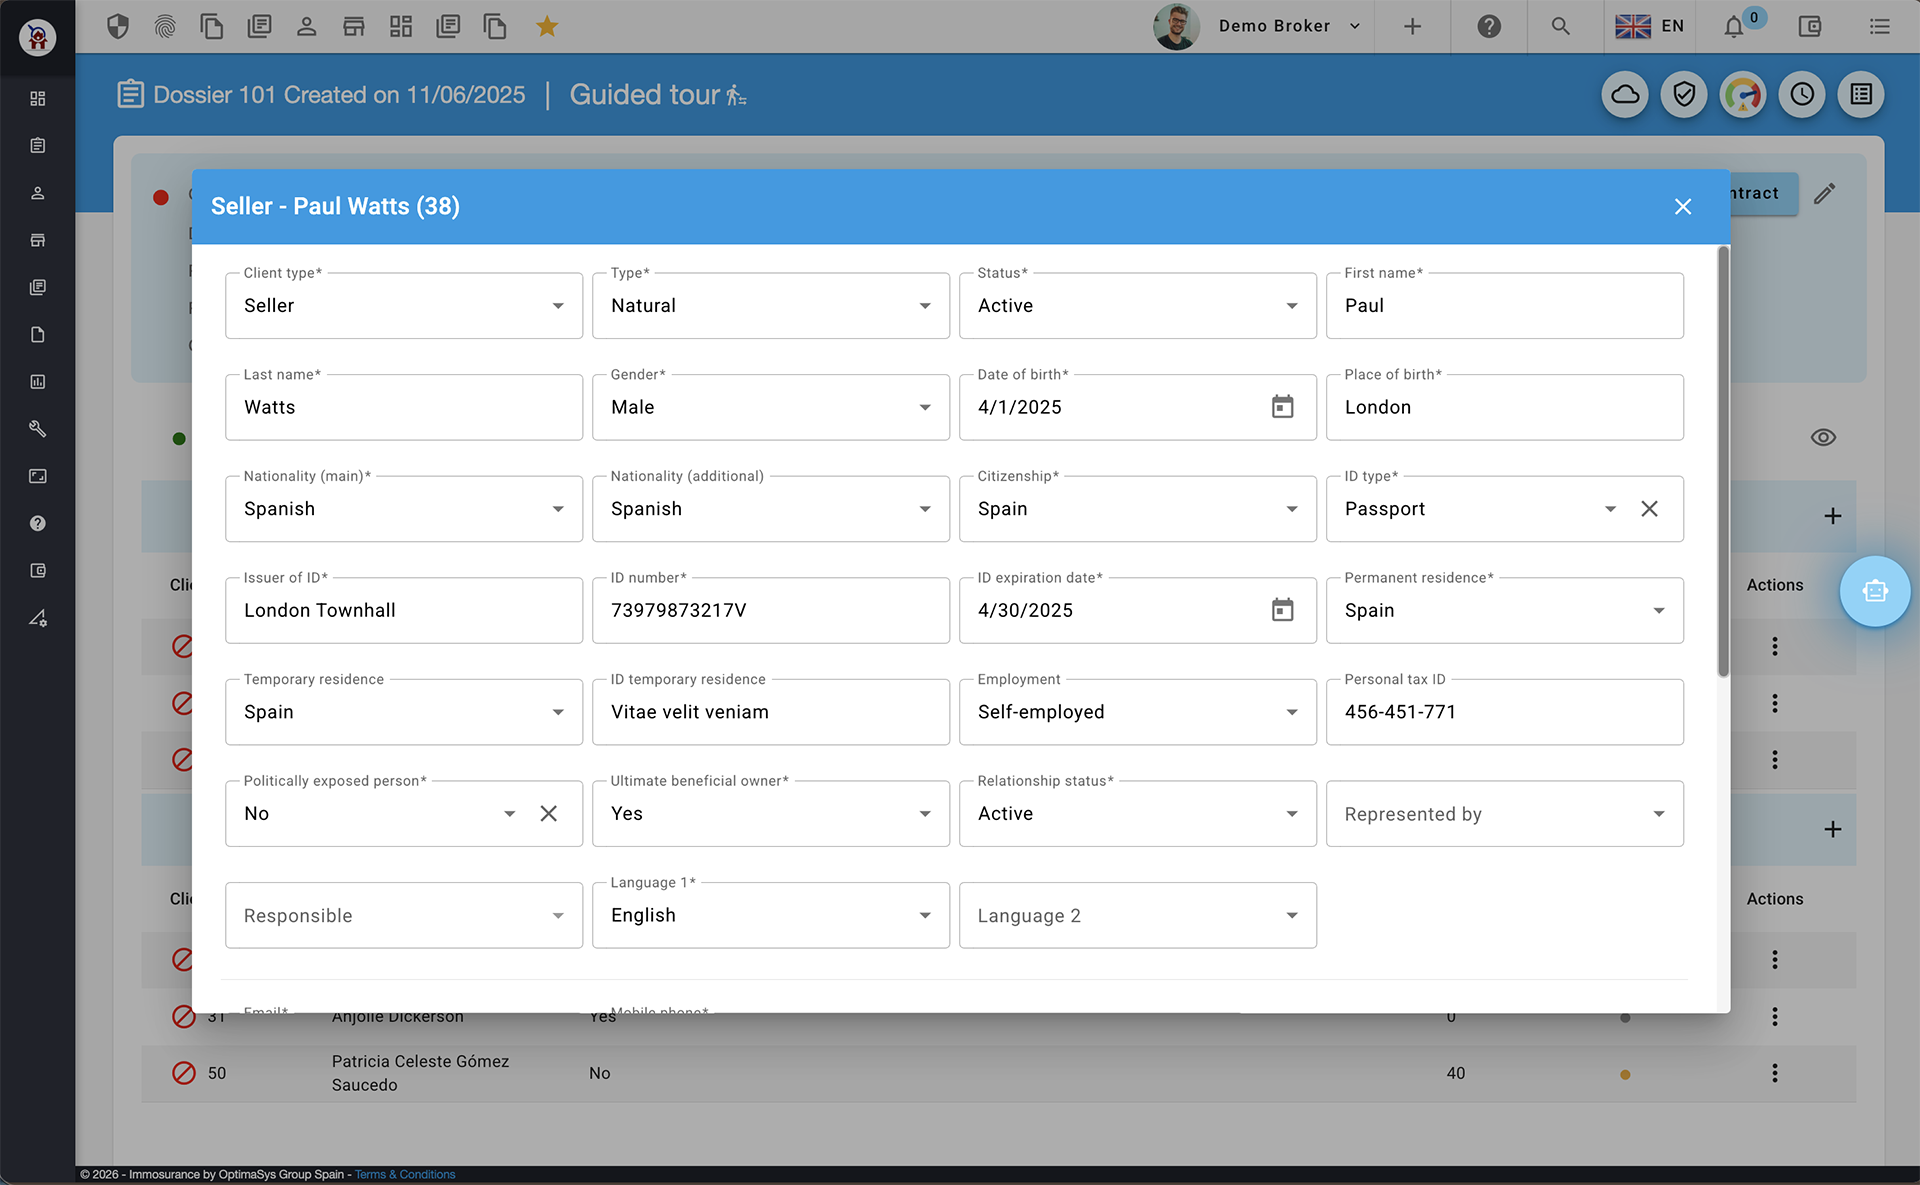Open the Terms & Conditions link in the footer
Screen dimensions: 1920x1185
[x=404, y=1174]
